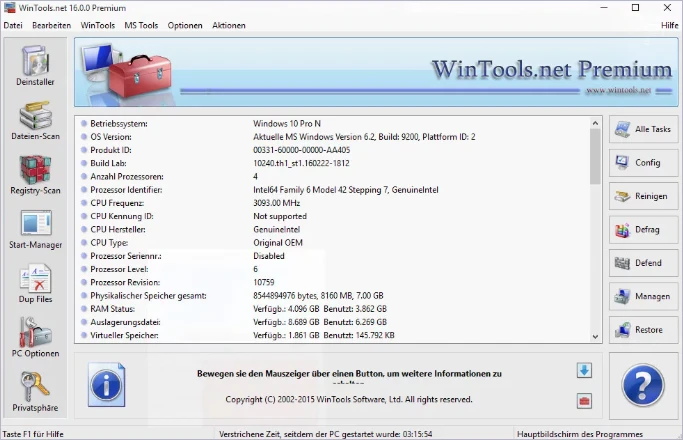Click the Restore button
Image resolution: width=683 pixels, height=440 pixels.
point(643,330)
